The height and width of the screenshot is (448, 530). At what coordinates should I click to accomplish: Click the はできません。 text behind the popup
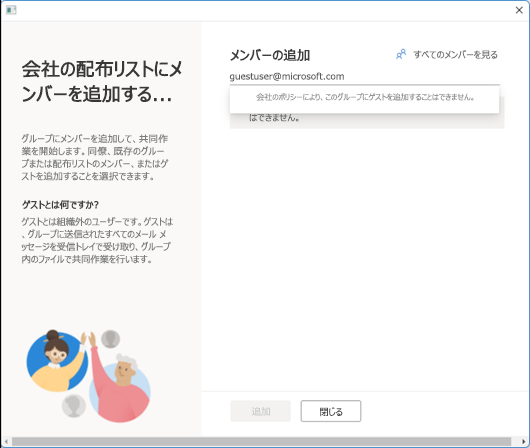click(274, 118)
